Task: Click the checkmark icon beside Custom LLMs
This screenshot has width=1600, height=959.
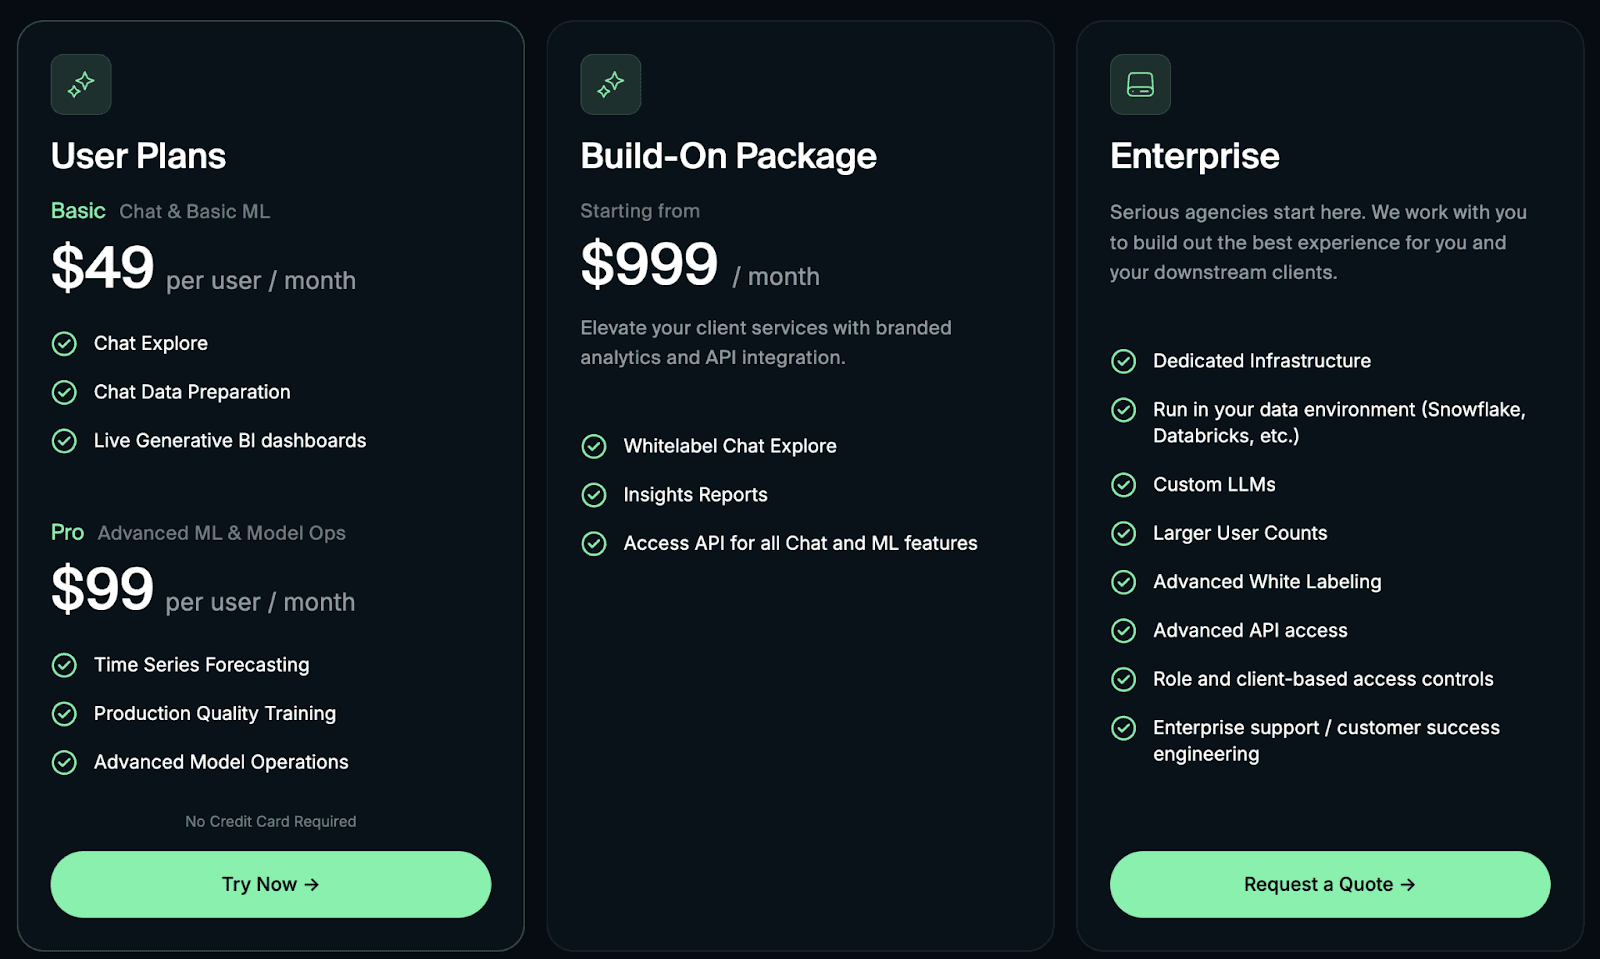Action: (x=1124, y=485)
